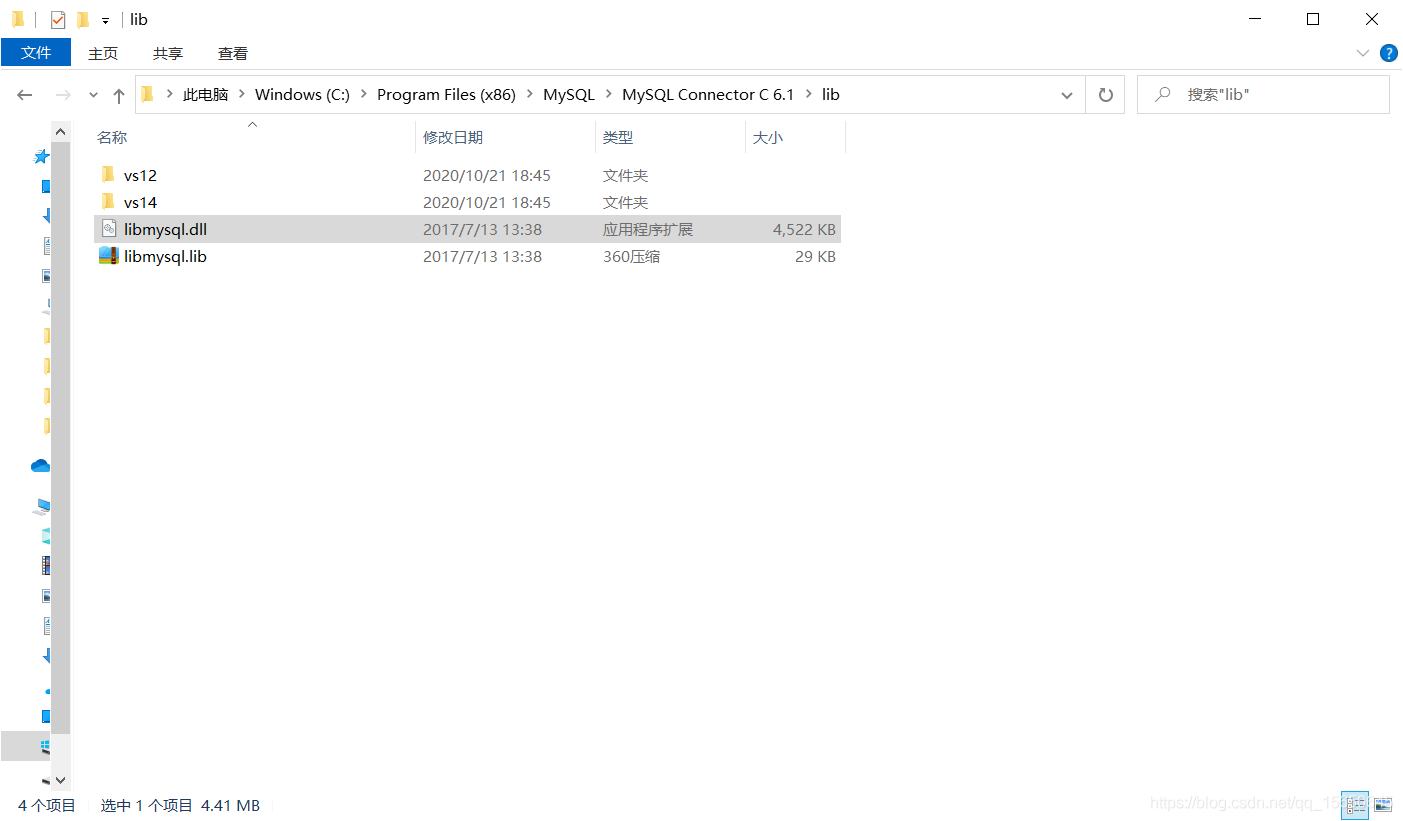Click the OneDrive cloud icon in navigation pane
Screen dimensions: 1403x821
click(40, 466)
